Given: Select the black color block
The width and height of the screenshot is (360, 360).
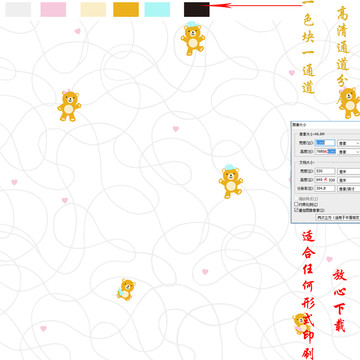Looking at the screenshot, I should tap(197, 9).
